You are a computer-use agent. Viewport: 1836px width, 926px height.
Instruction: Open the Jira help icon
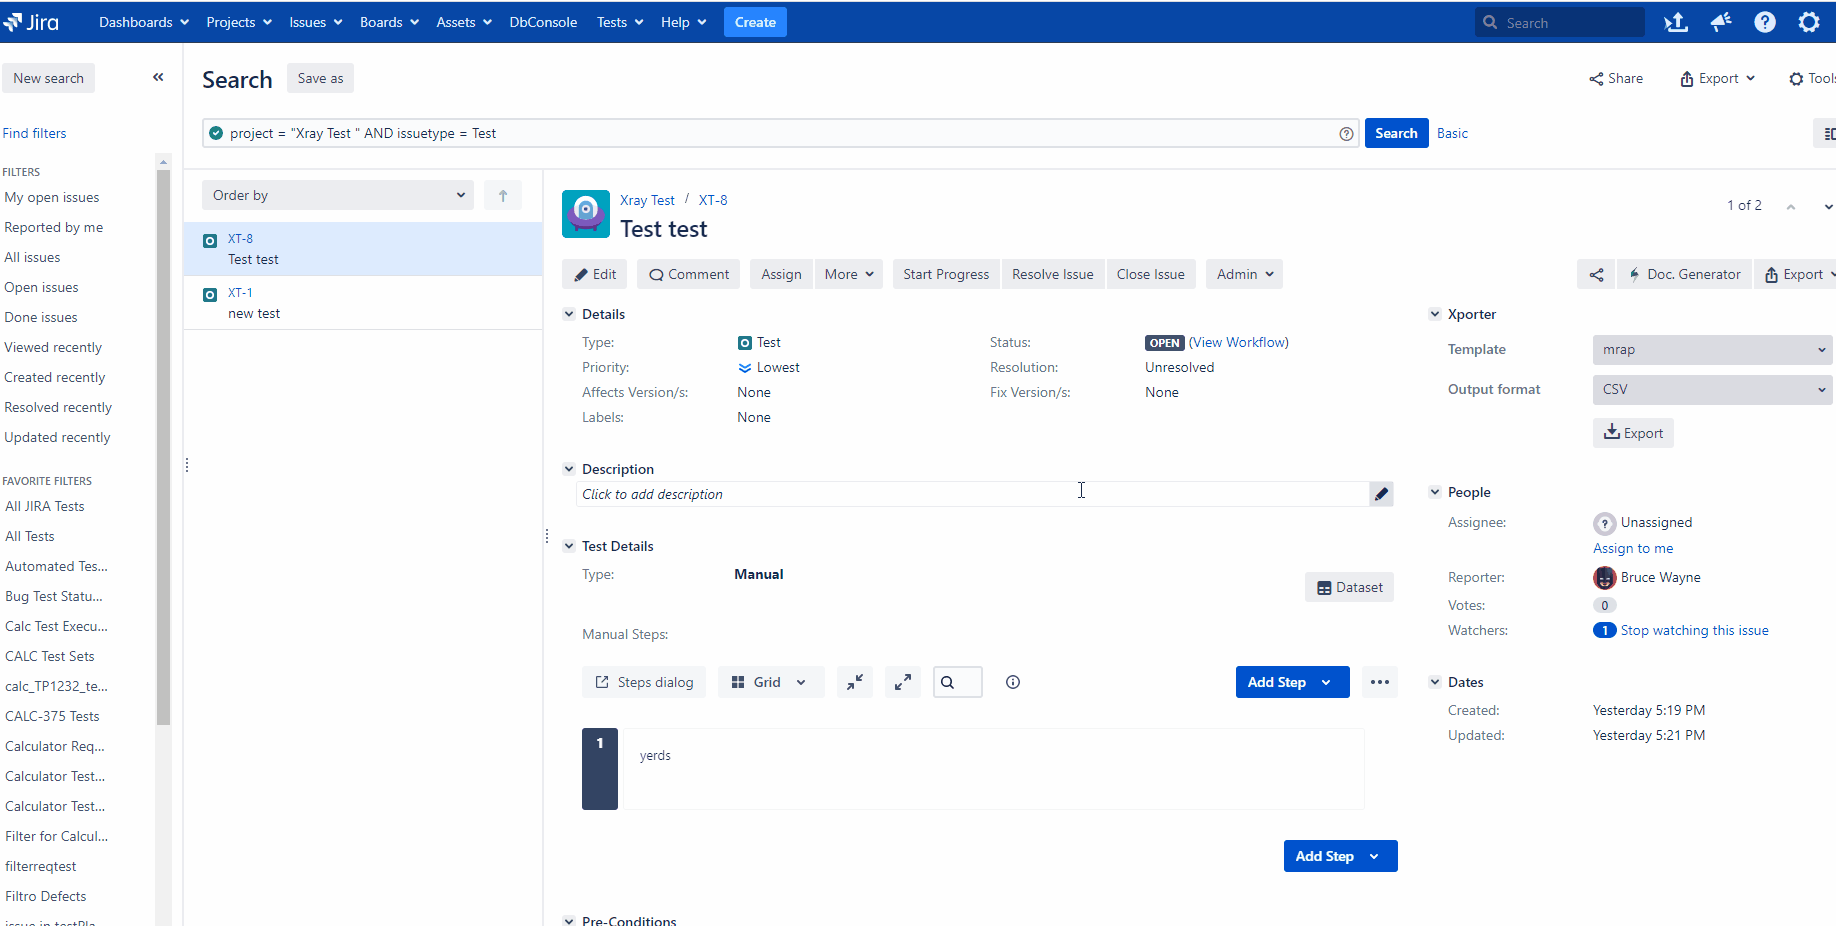click(x=1764, y=21)
